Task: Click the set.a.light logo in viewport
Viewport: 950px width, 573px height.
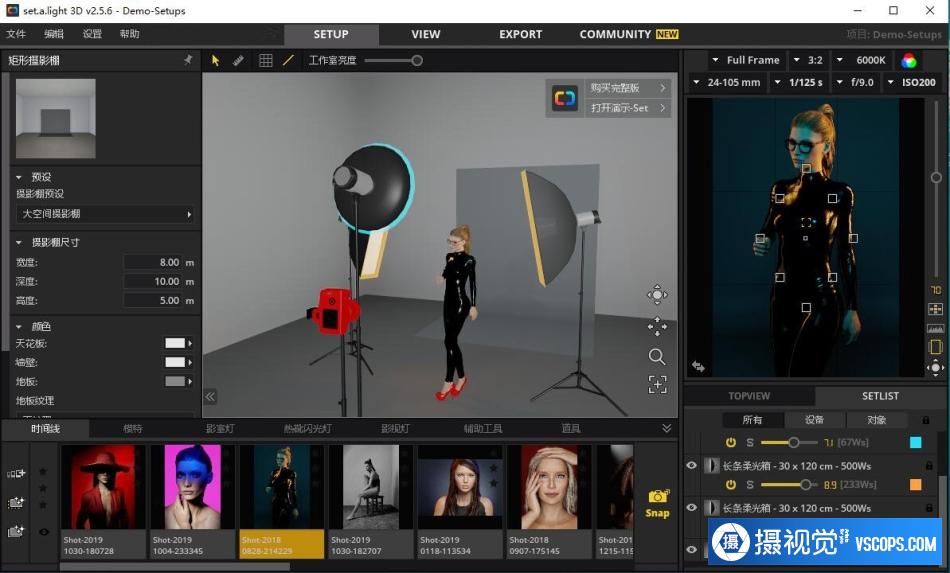Action: (565, 98)
